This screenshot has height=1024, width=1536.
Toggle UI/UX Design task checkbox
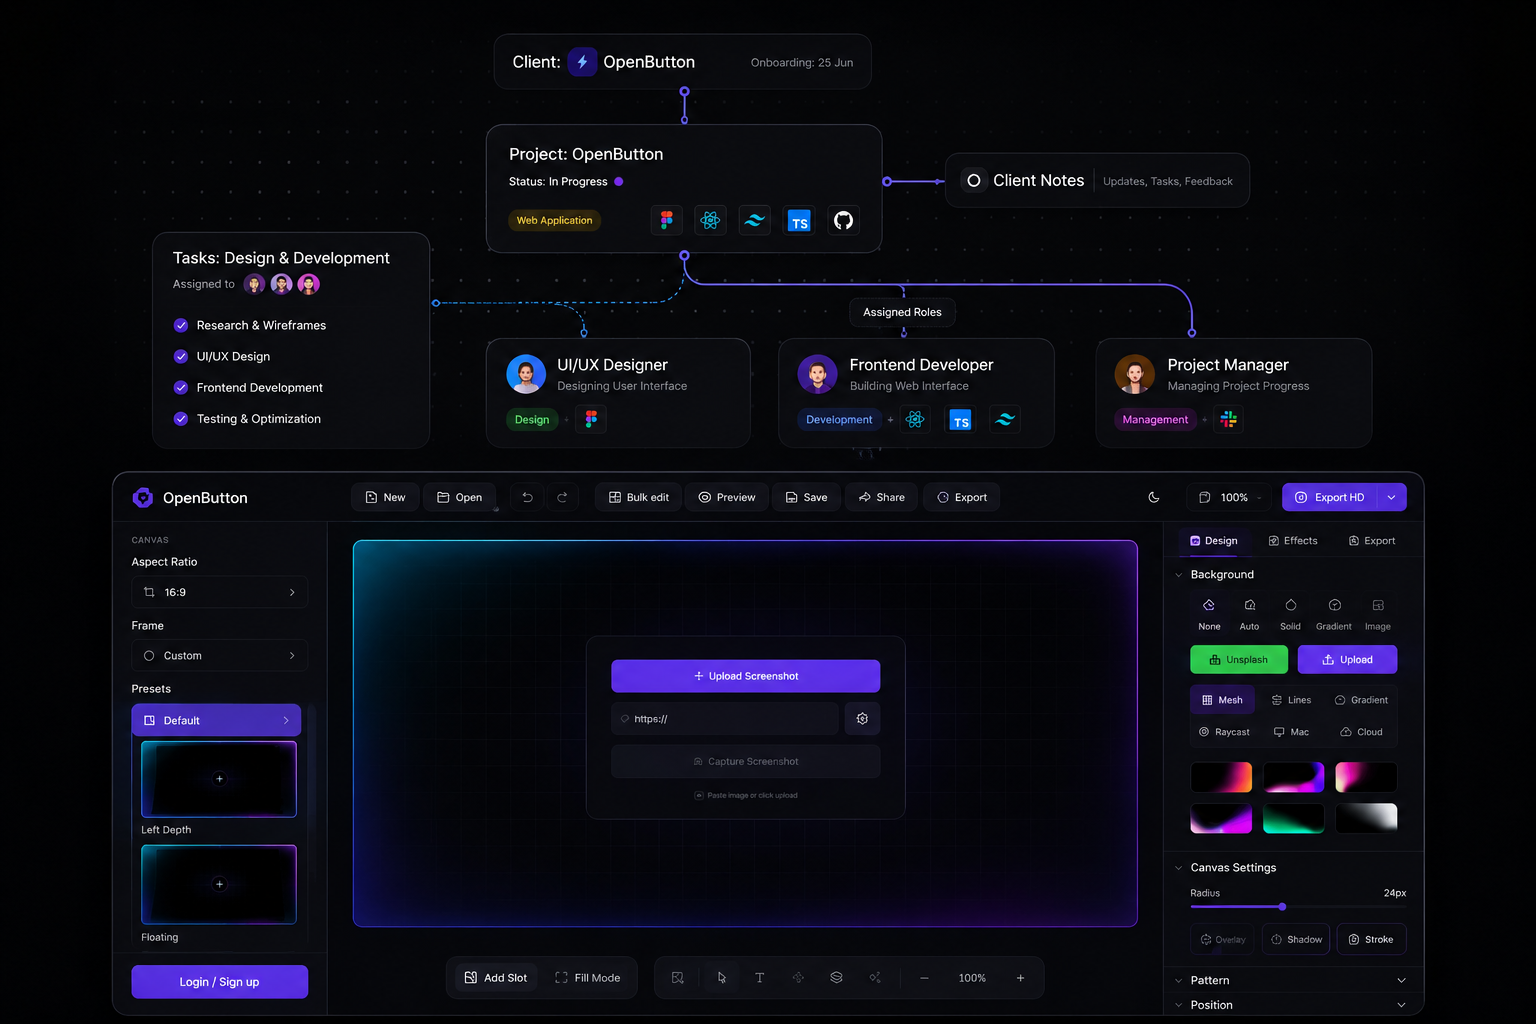(x=181, y=356)
